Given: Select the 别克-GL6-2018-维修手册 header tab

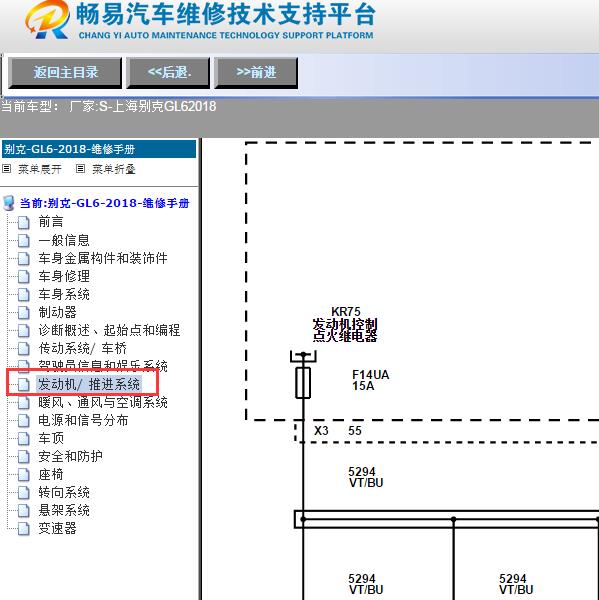Looking at the screenshot, I should click(99, 149).
